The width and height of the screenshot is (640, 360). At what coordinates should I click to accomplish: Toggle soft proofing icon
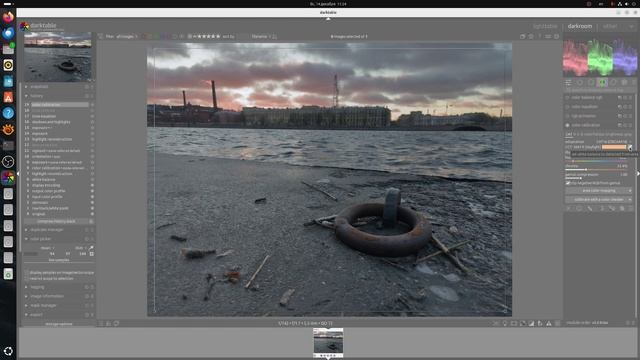(540, 323)
